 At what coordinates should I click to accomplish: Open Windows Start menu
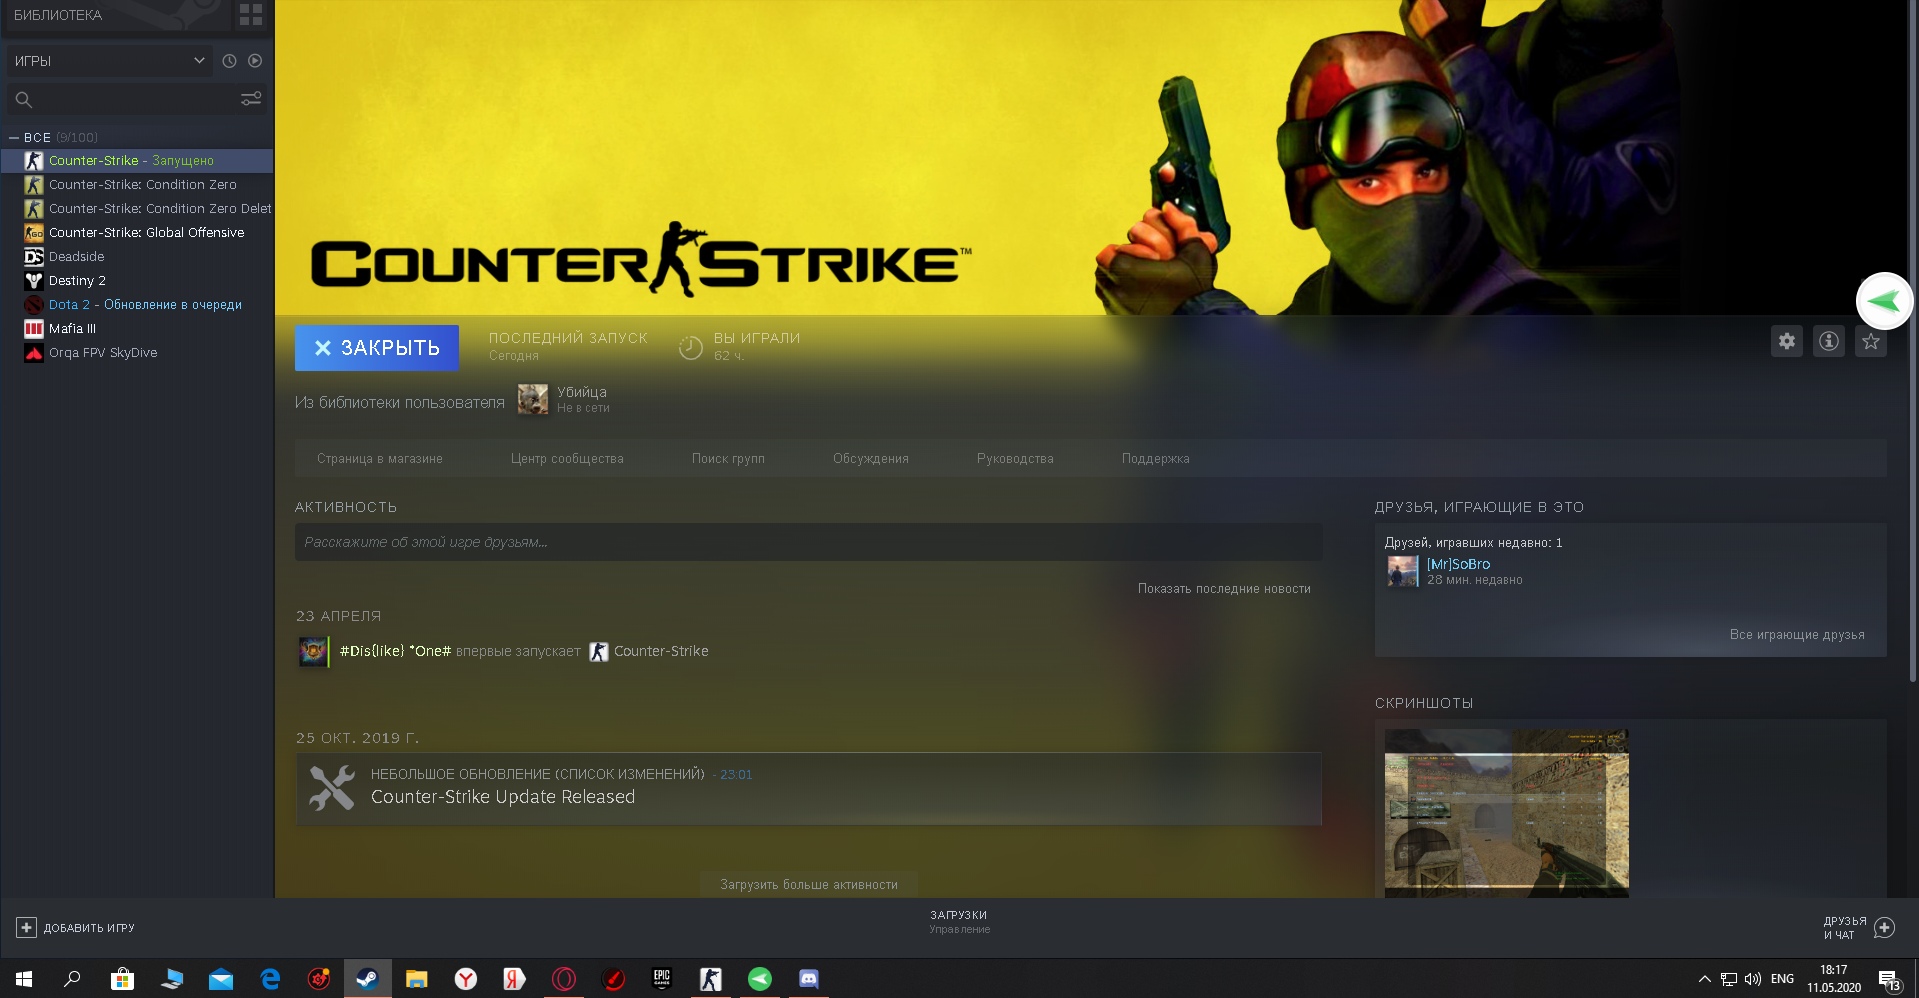coord(24,979)
